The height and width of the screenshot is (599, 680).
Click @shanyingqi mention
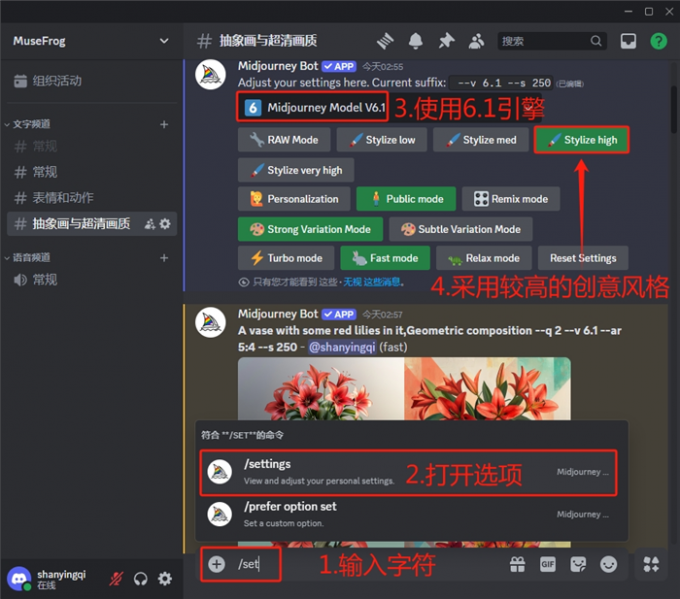(x=342, y=347)
